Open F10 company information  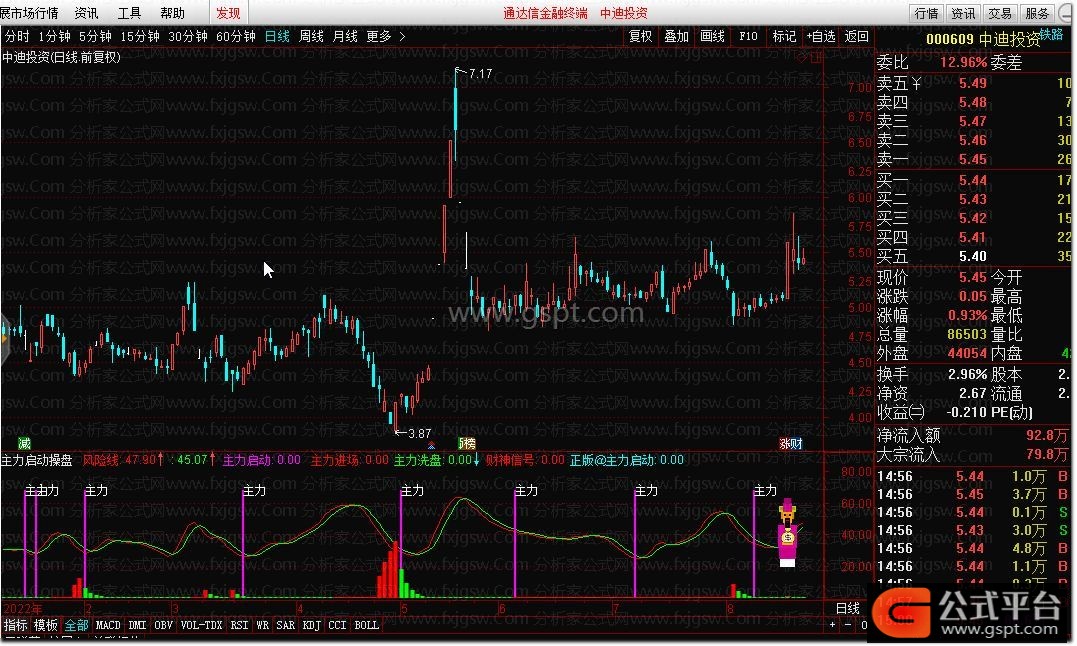[x=748, y=36]
